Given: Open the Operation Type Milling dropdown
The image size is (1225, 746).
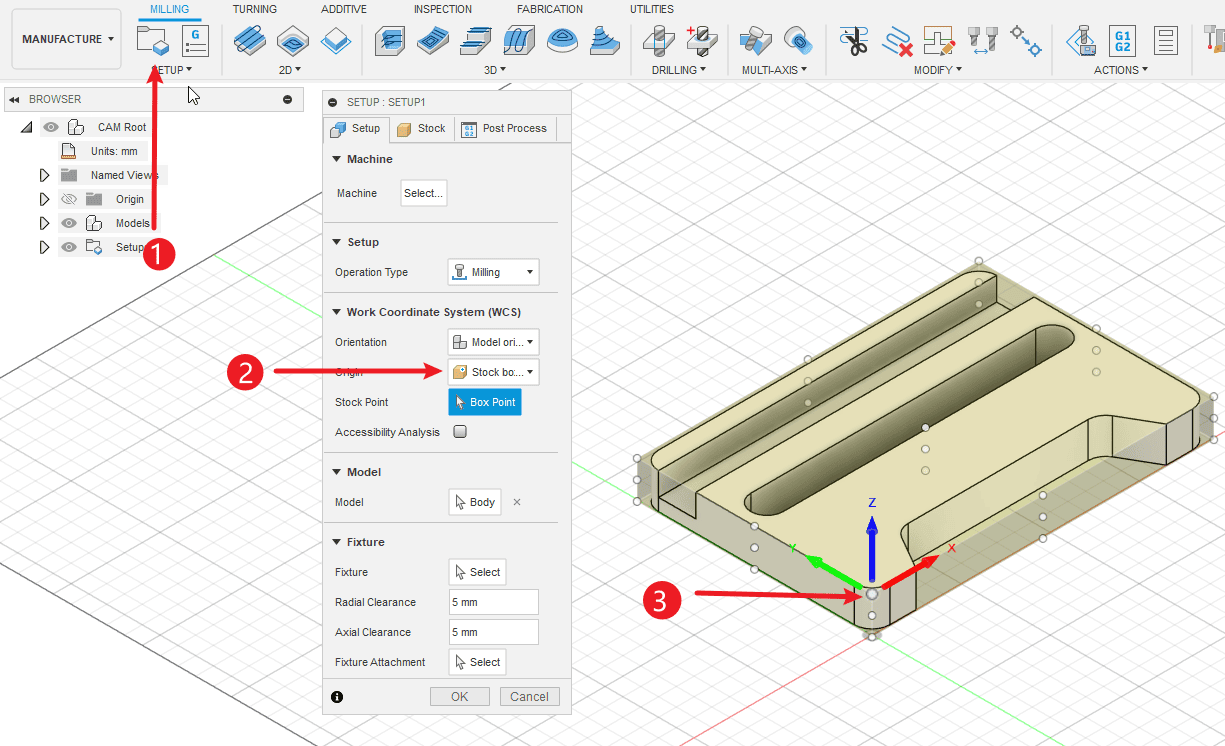Looking at the screenshot, I should tap(493, 272).
